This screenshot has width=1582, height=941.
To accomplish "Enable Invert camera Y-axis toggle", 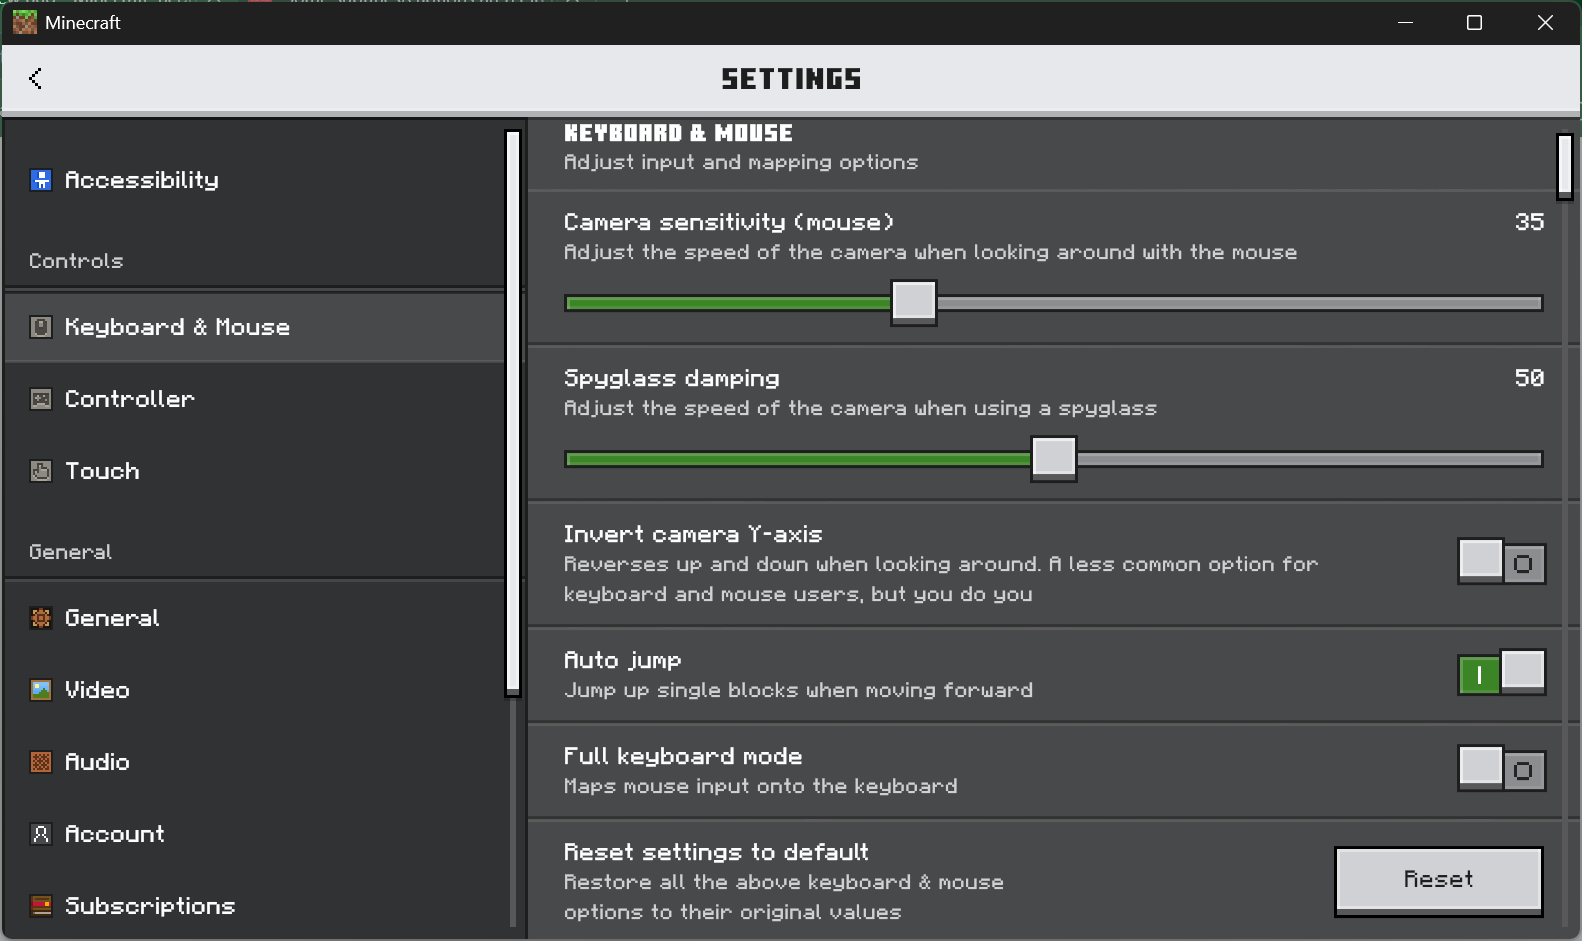I will tap(1501, 563).
